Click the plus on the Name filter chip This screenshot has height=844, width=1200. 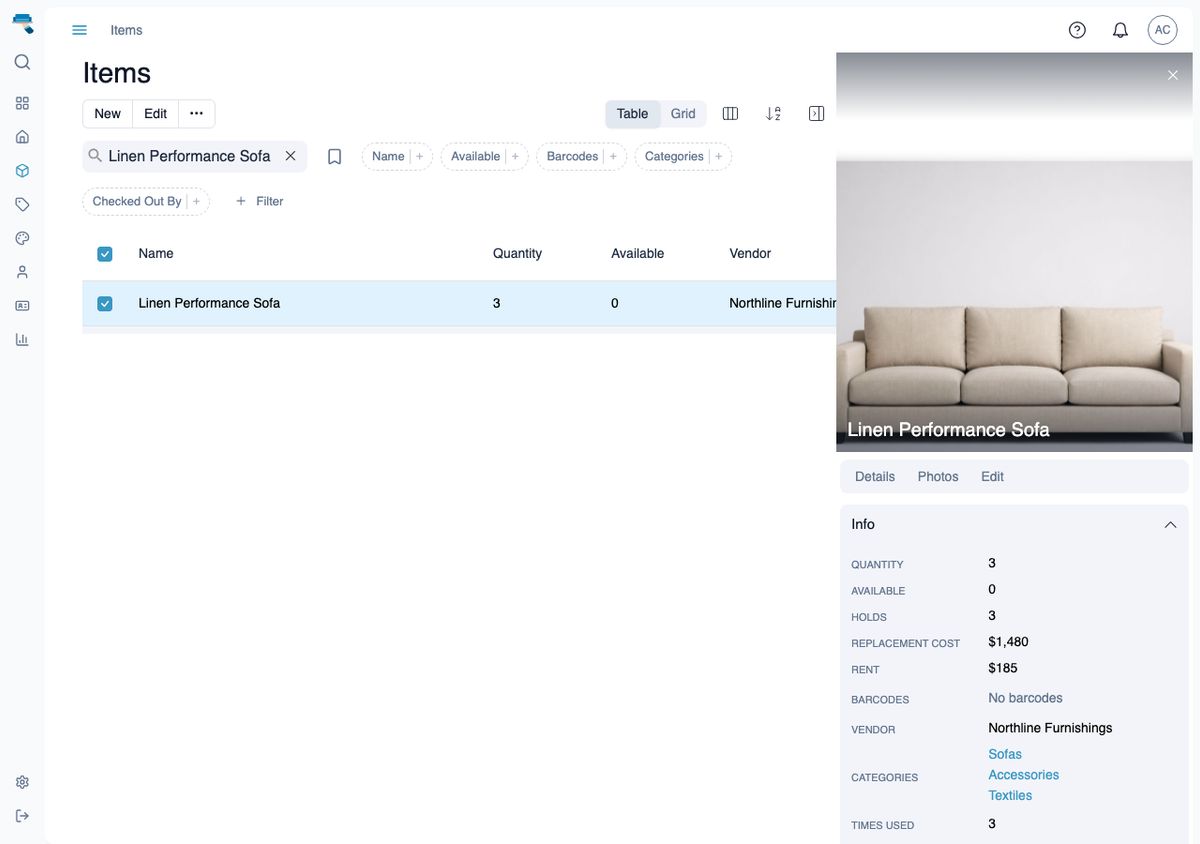tap(420, 156)
